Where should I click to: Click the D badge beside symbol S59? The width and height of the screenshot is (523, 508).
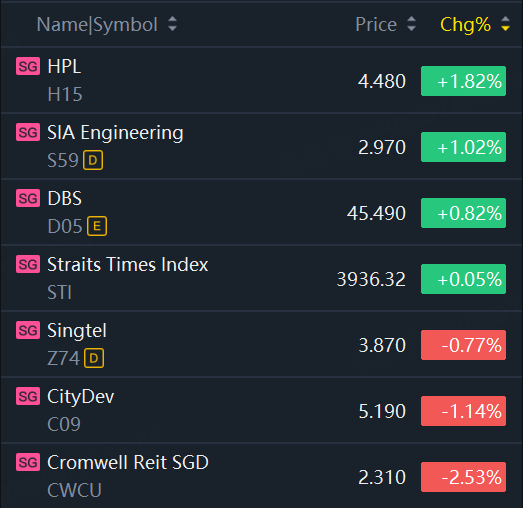tap(93, 160)
